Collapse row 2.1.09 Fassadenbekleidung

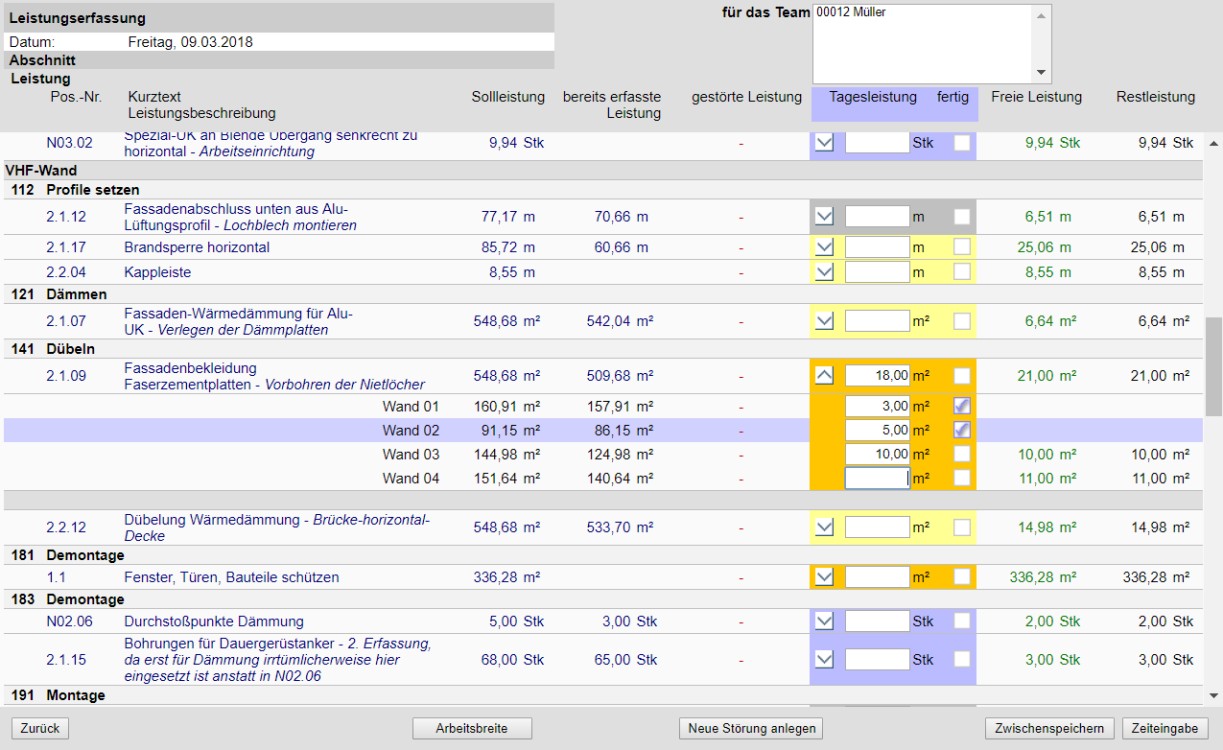click(x=824, y=376)
